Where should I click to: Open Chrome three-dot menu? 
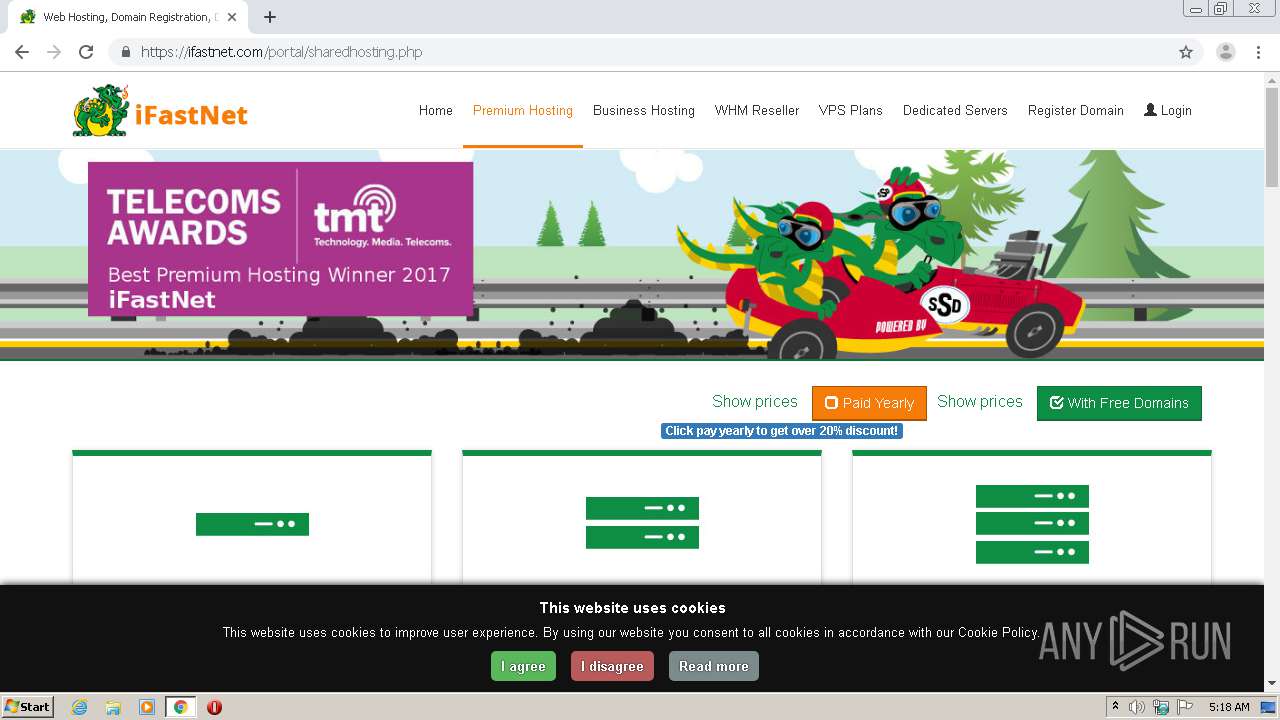pos(1258,52)
